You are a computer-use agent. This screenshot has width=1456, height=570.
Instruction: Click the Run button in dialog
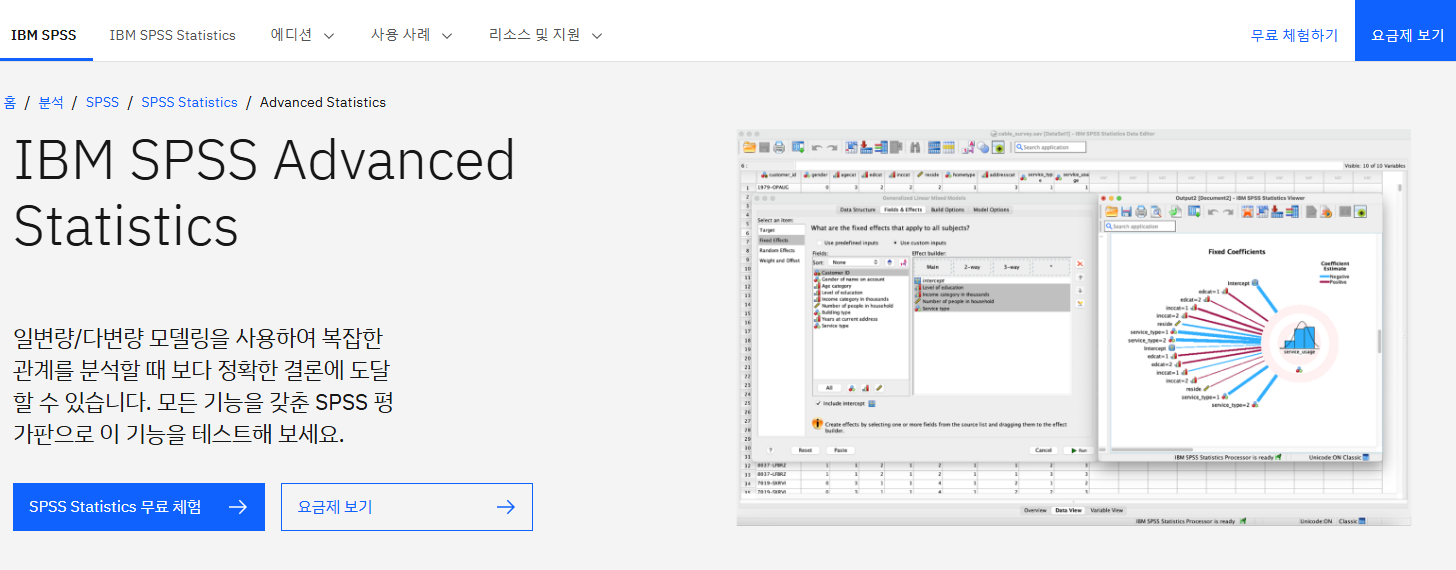[x=1079, y=450]
